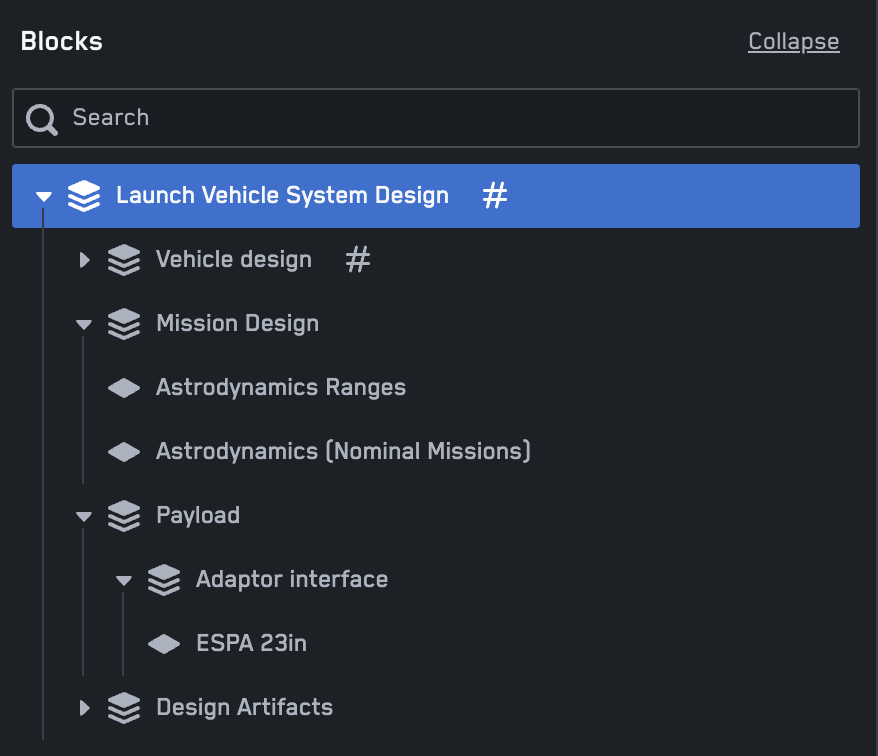Select Launch Vehicle System Design label

coord(282,195)
